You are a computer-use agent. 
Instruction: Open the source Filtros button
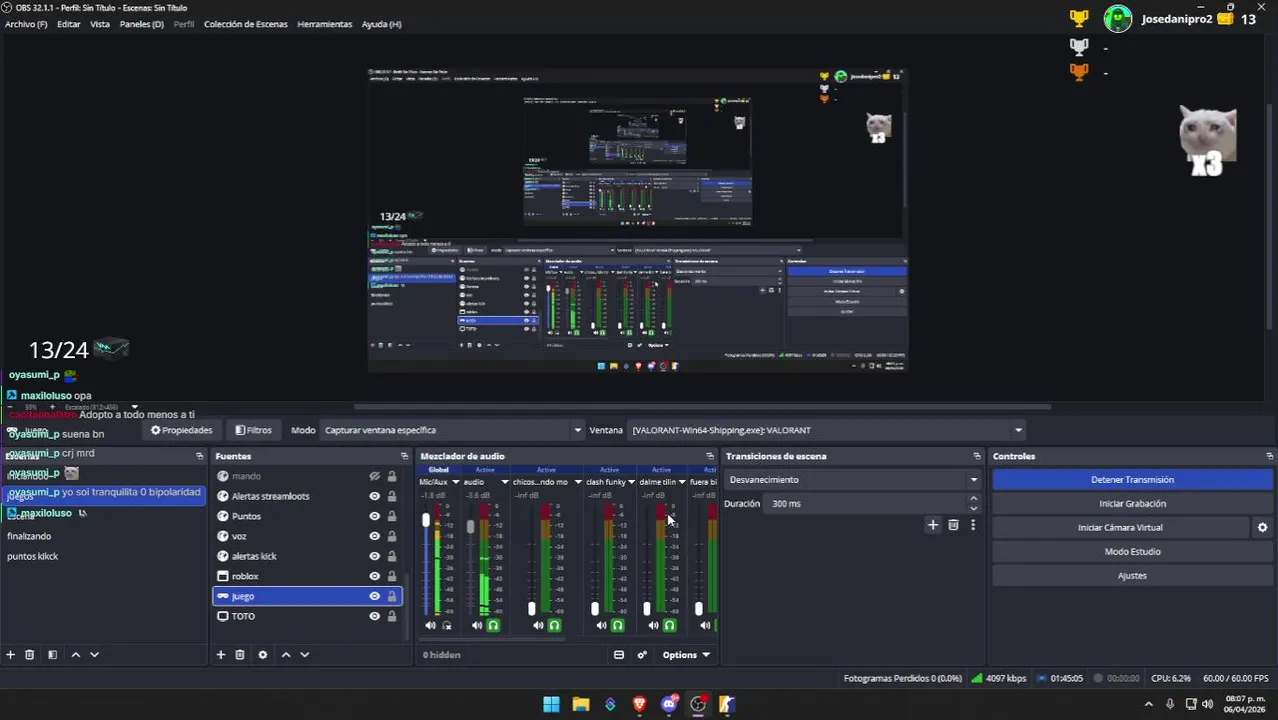(x=253, y=430)
